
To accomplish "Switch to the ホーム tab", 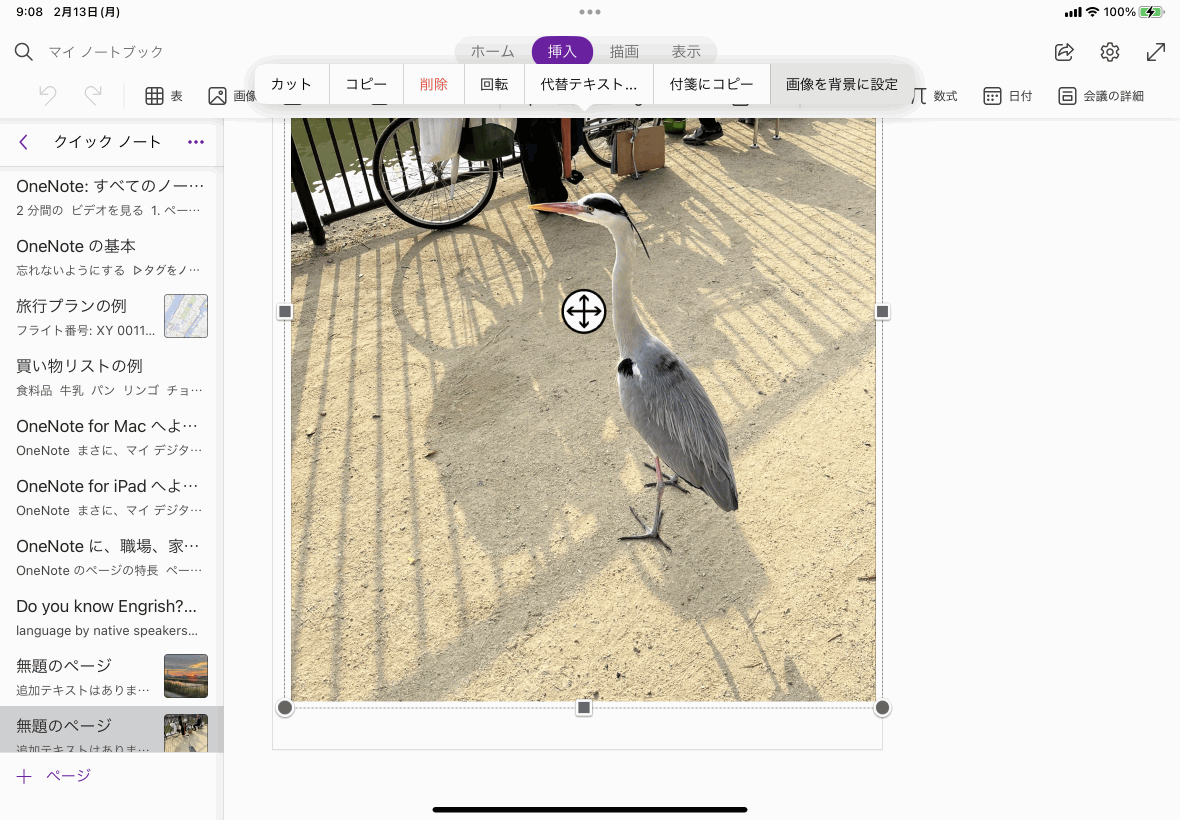I will (x=493, y=52).
